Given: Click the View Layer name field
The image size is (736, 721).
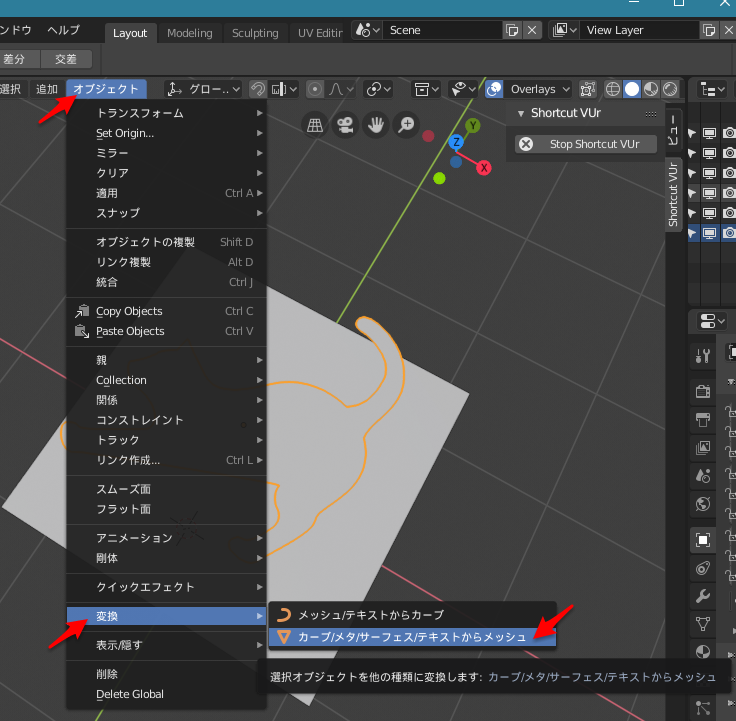Looking at the screenshot, I should (x=638, y=31).
